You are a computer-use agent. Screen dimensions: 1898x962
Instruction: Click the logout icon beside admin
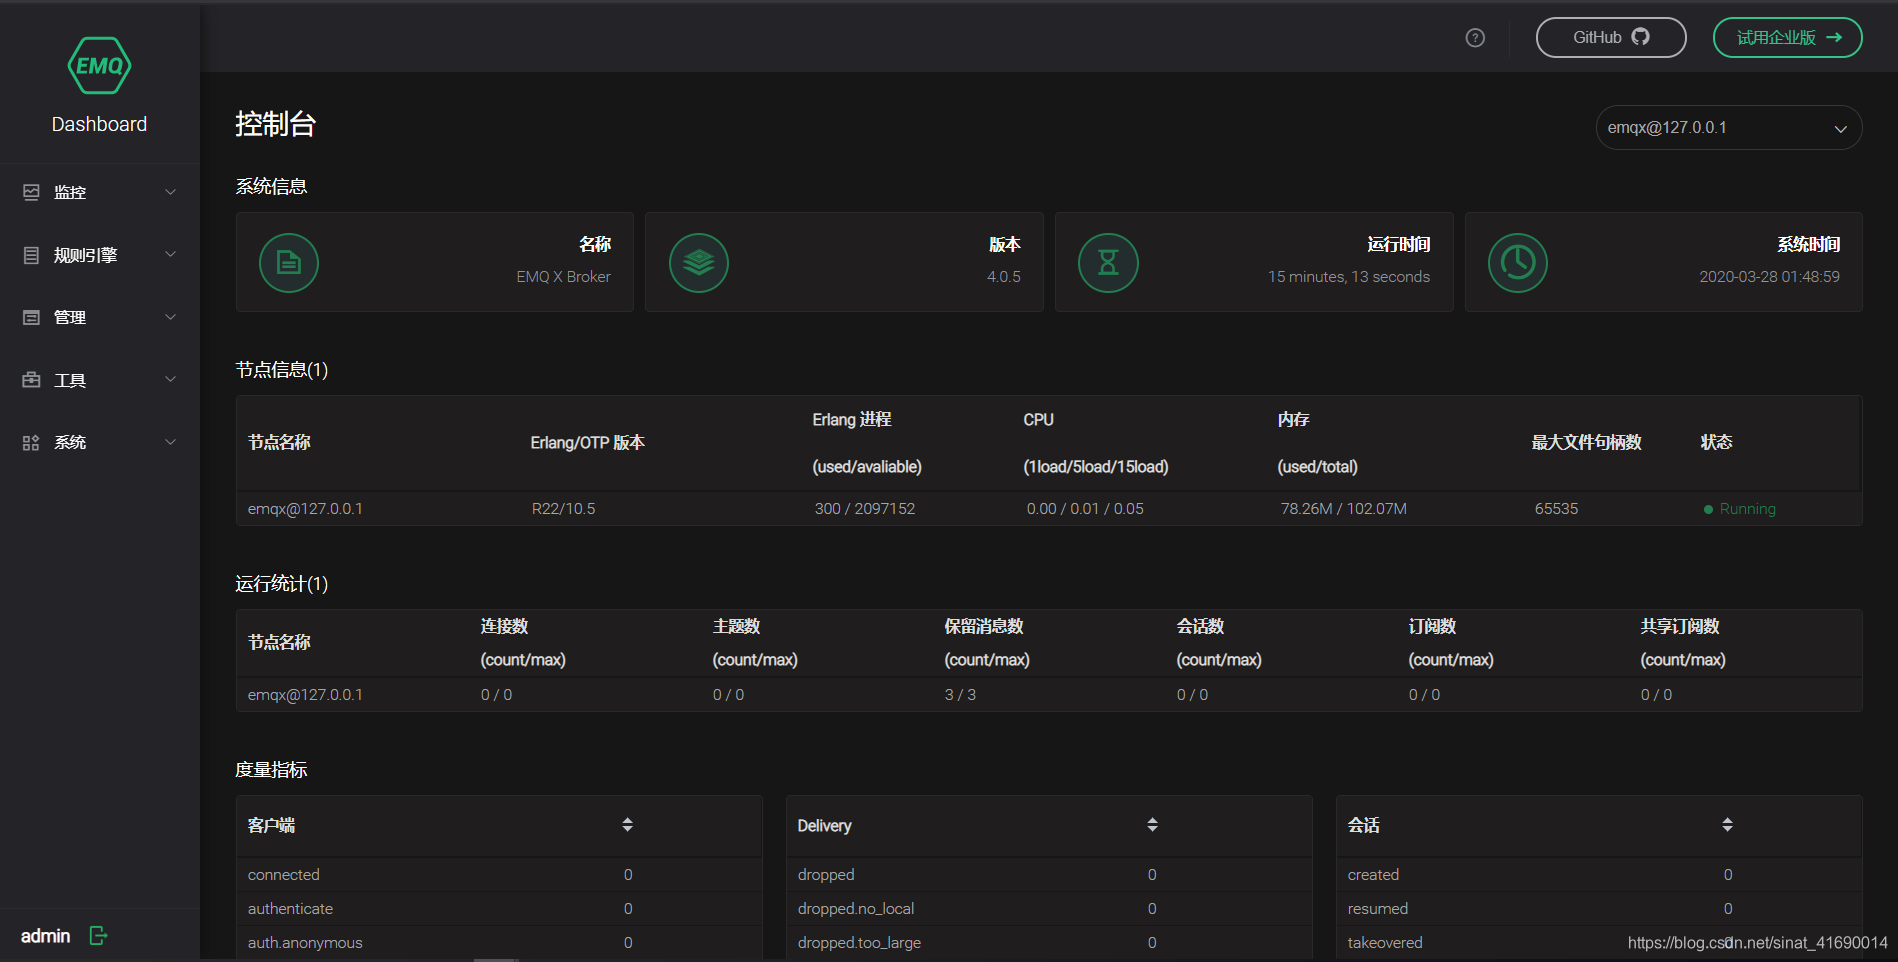(98, 936)
